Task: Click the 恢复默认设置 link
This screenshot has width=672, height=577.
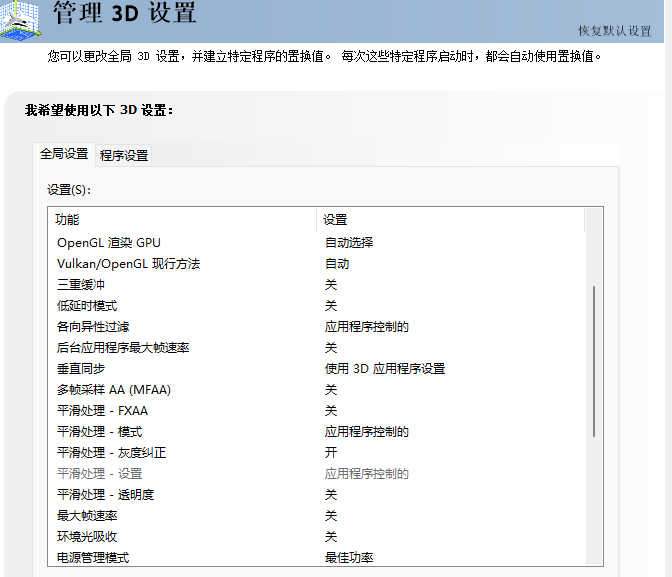Action: [x=614, y=30]
